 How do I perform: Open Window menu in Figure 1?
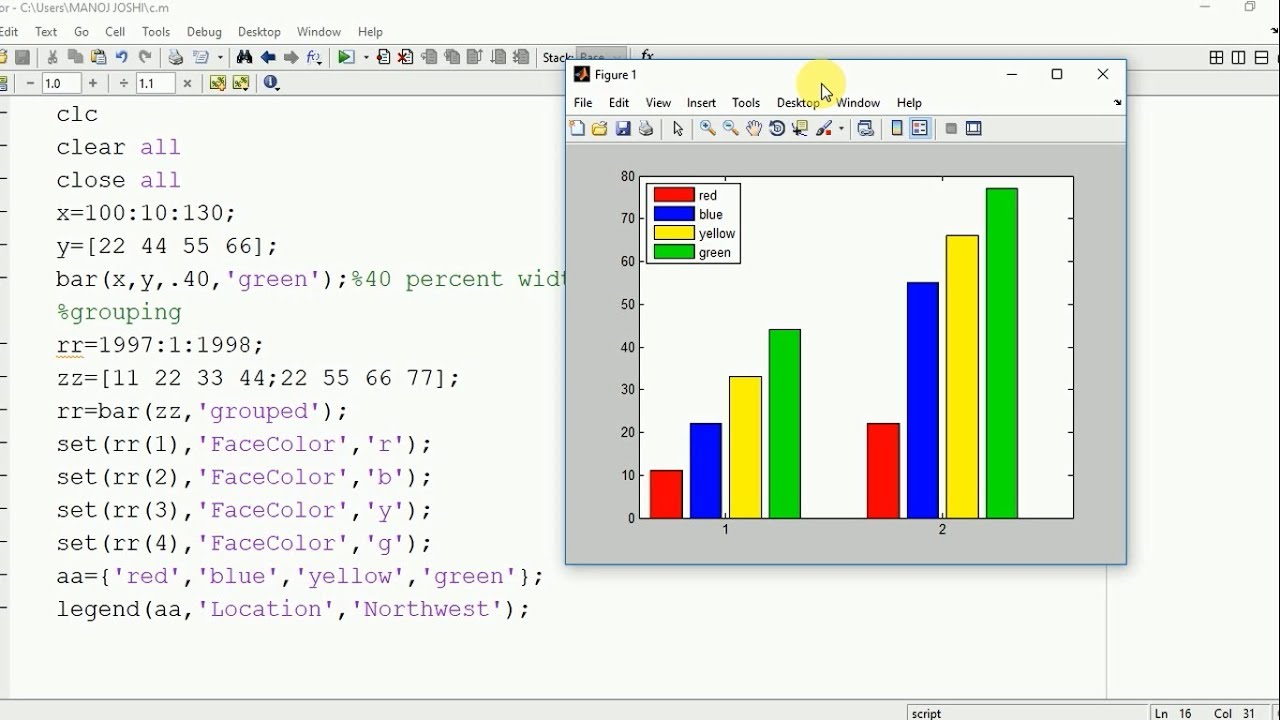(x=859, y=103)
